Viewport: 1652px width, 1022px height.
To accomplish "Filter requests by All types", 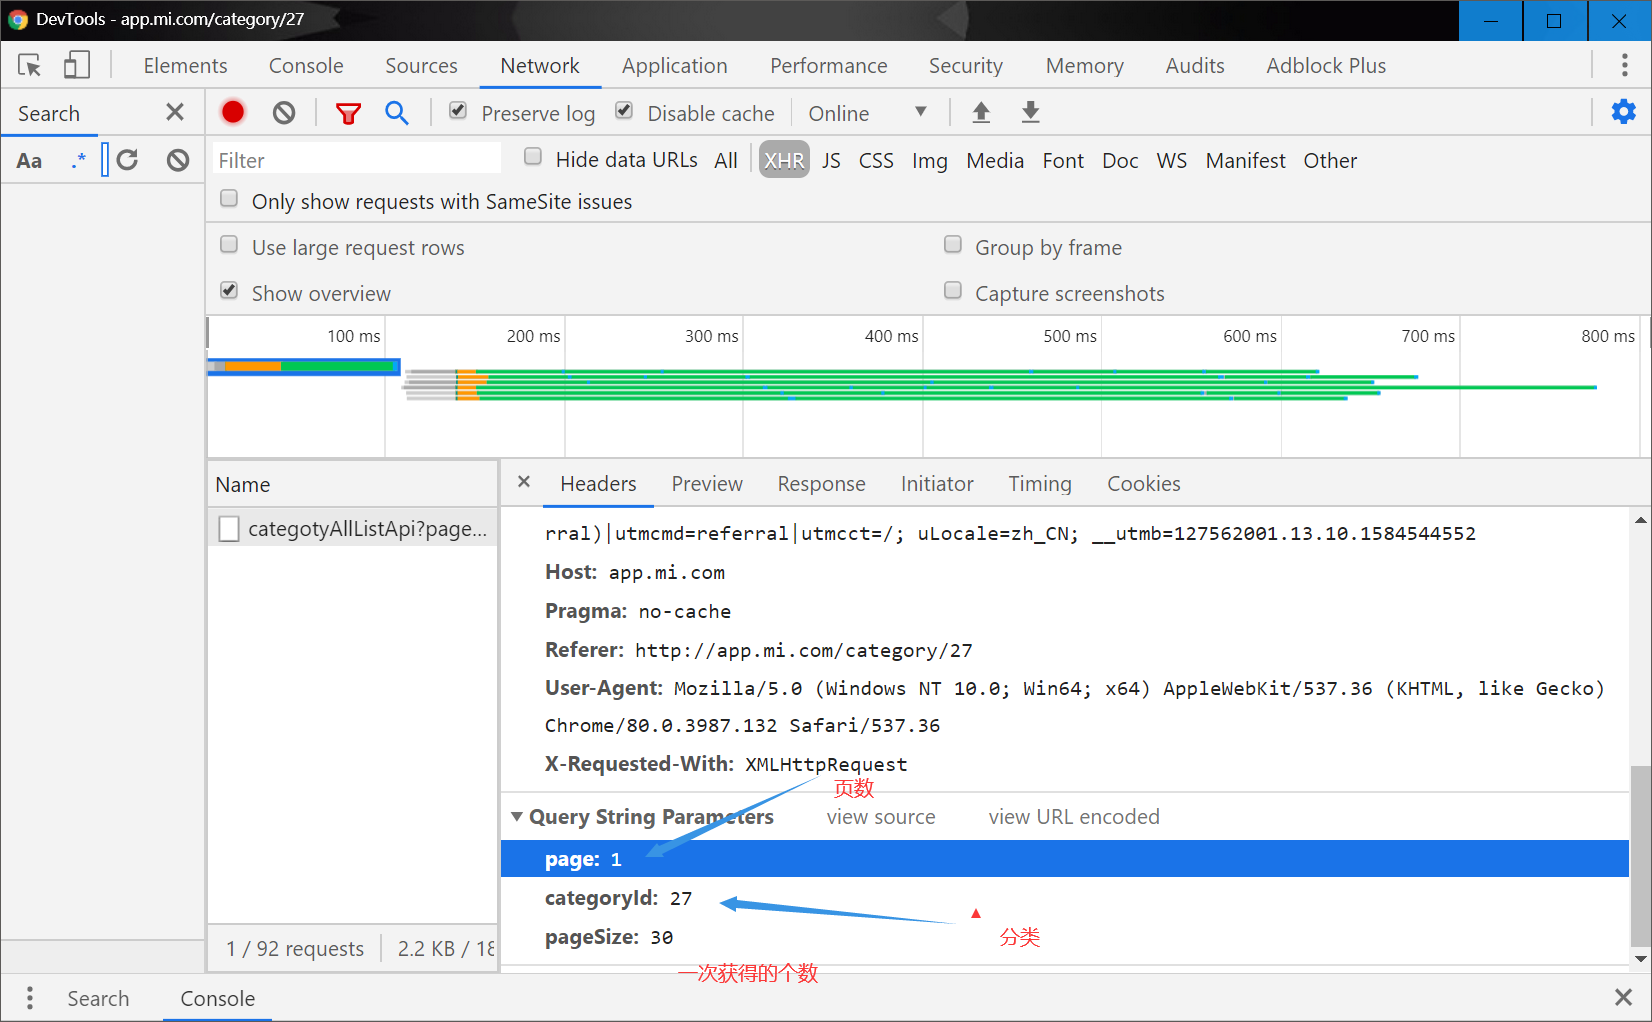I will pos(726,161).
